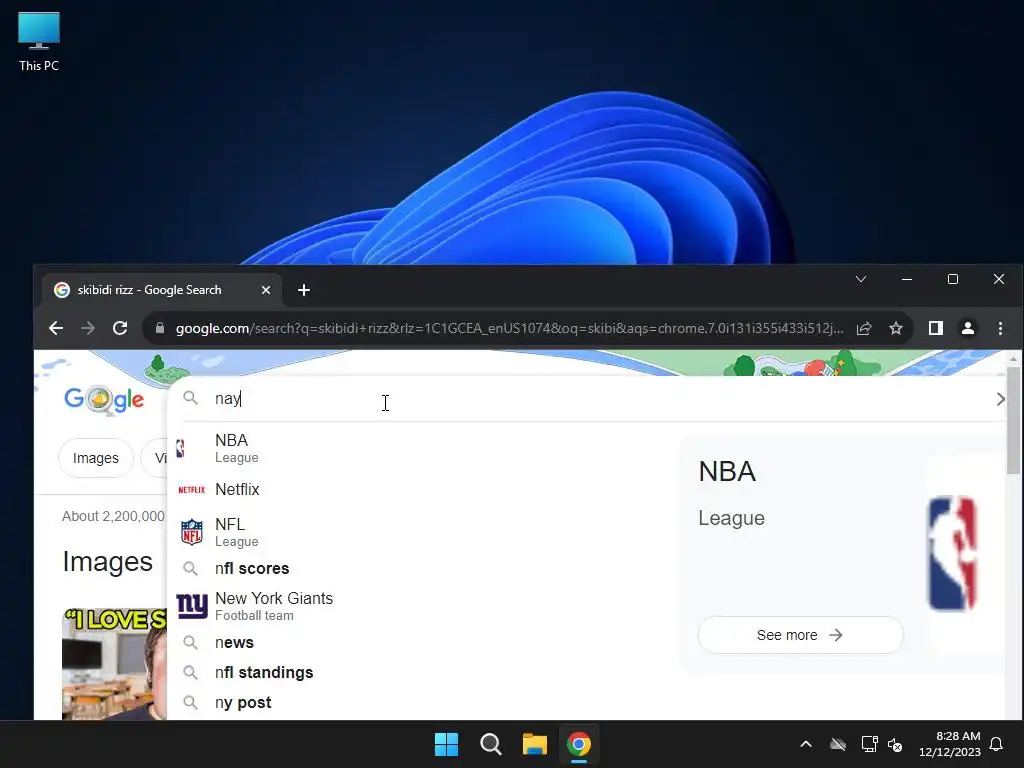Click the OneDrive cloud tray icon

point(838,744)
